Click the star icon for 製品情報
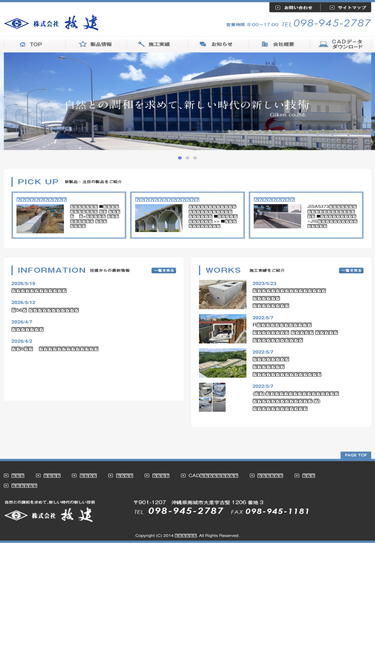This screenshot has height=667, width=375. click(x=82, y=44)
